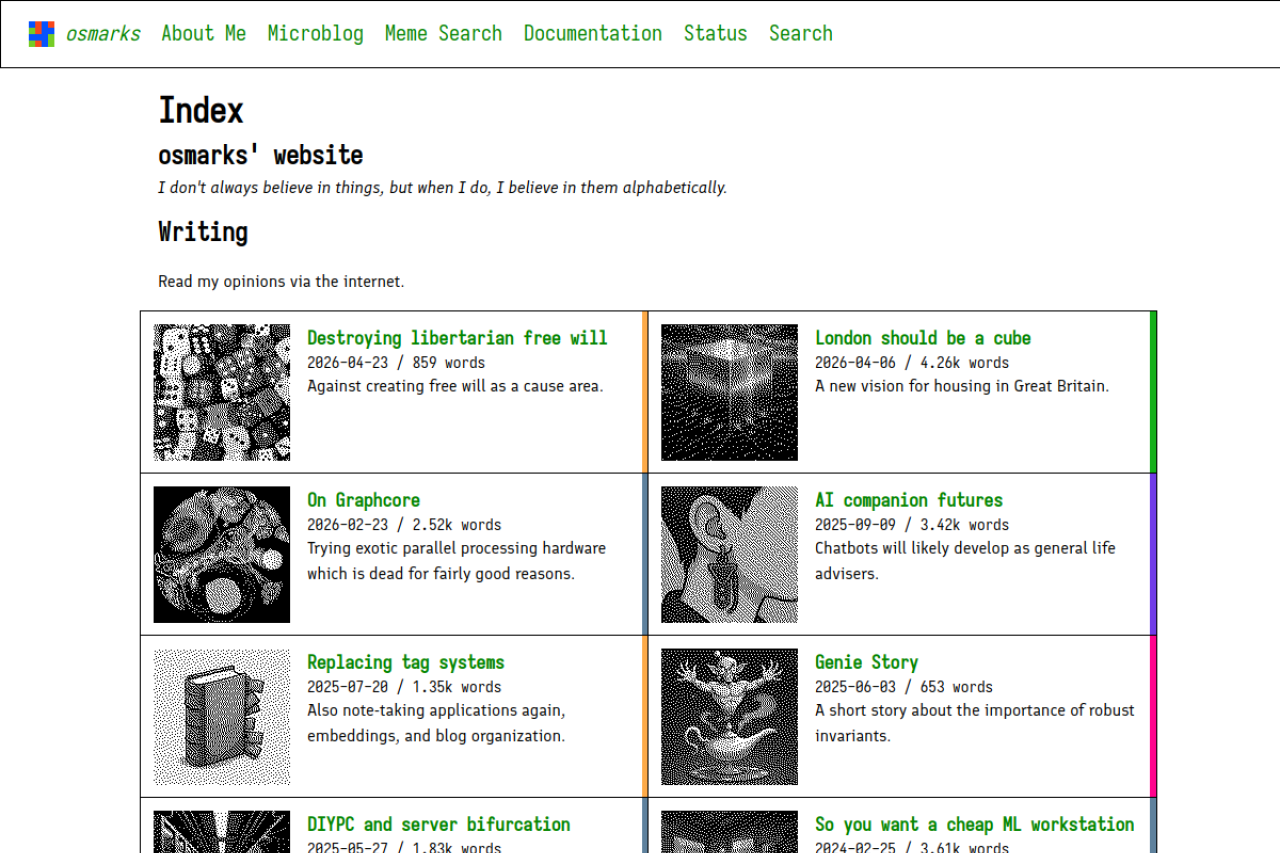
Task: Click the glowing cube thumbnail image
Action: (730, 392)
